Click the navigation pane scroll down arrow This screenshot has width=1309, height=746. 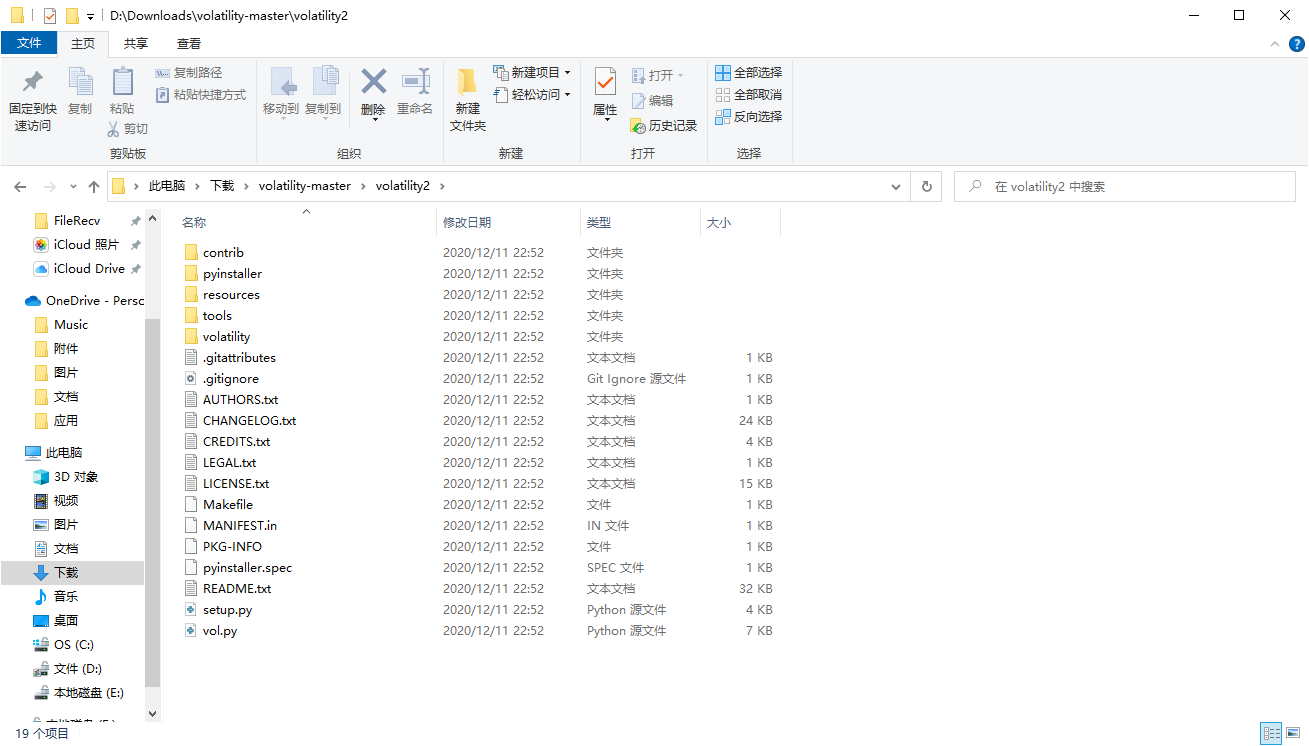pos(153,714)
